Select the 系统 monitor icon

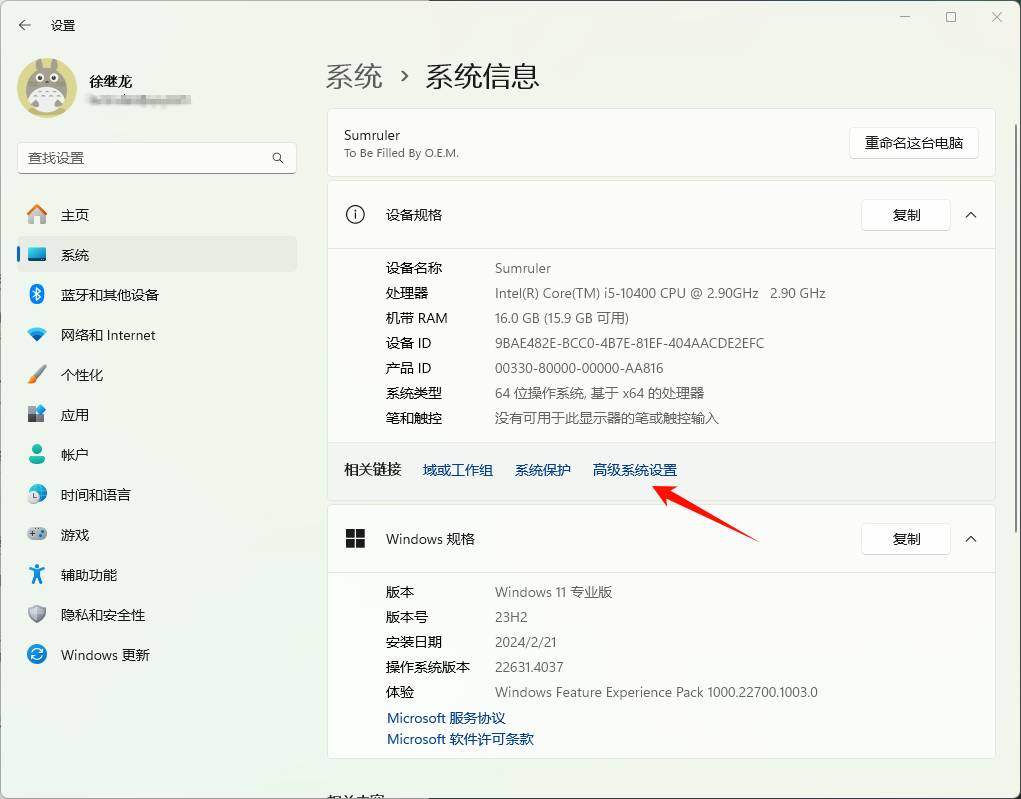pyautogui.click(x=37, y=255)
